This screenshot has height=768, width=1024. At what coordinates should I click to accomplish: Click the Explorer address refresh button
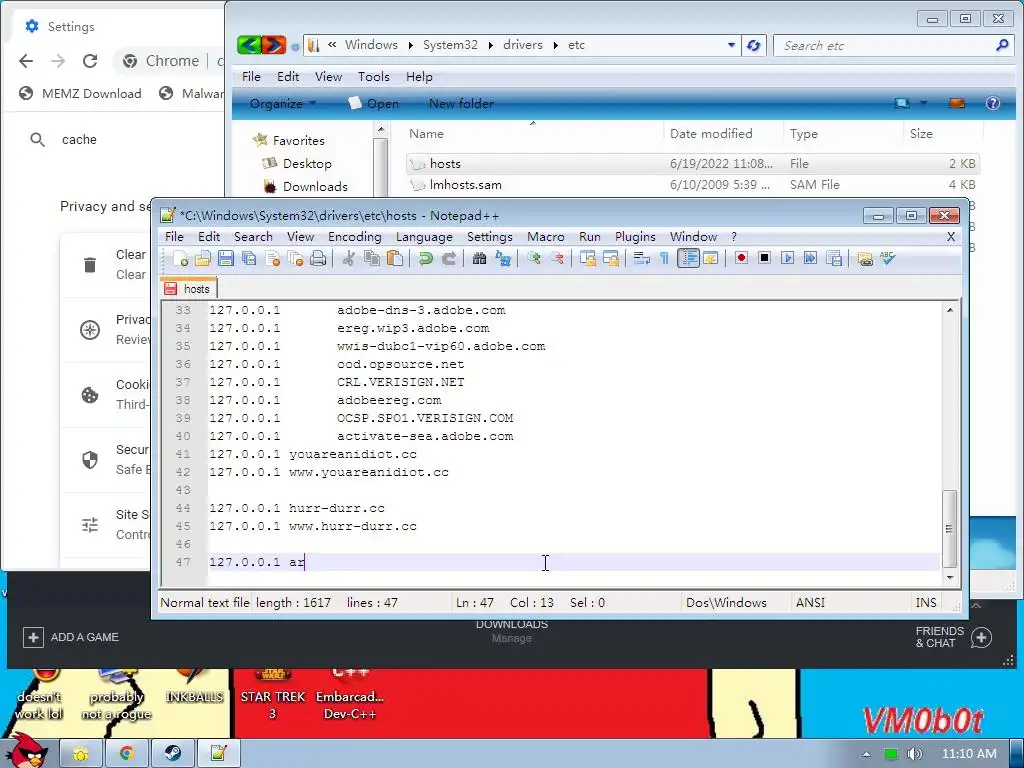pyautogui.click(x=754, y=45)
